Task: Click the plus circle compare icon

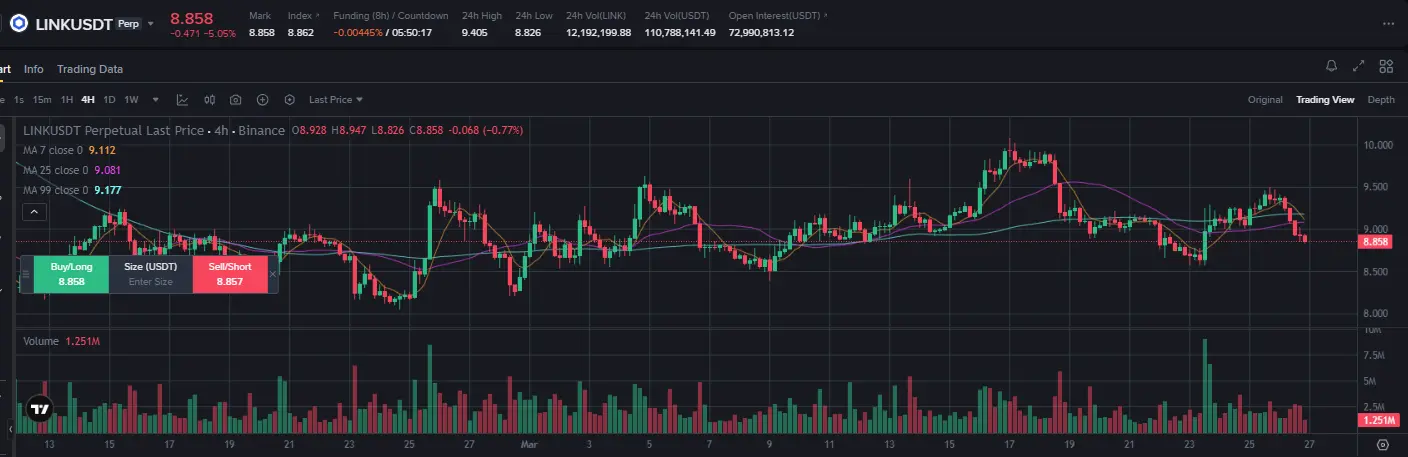Action: [263, 100]
